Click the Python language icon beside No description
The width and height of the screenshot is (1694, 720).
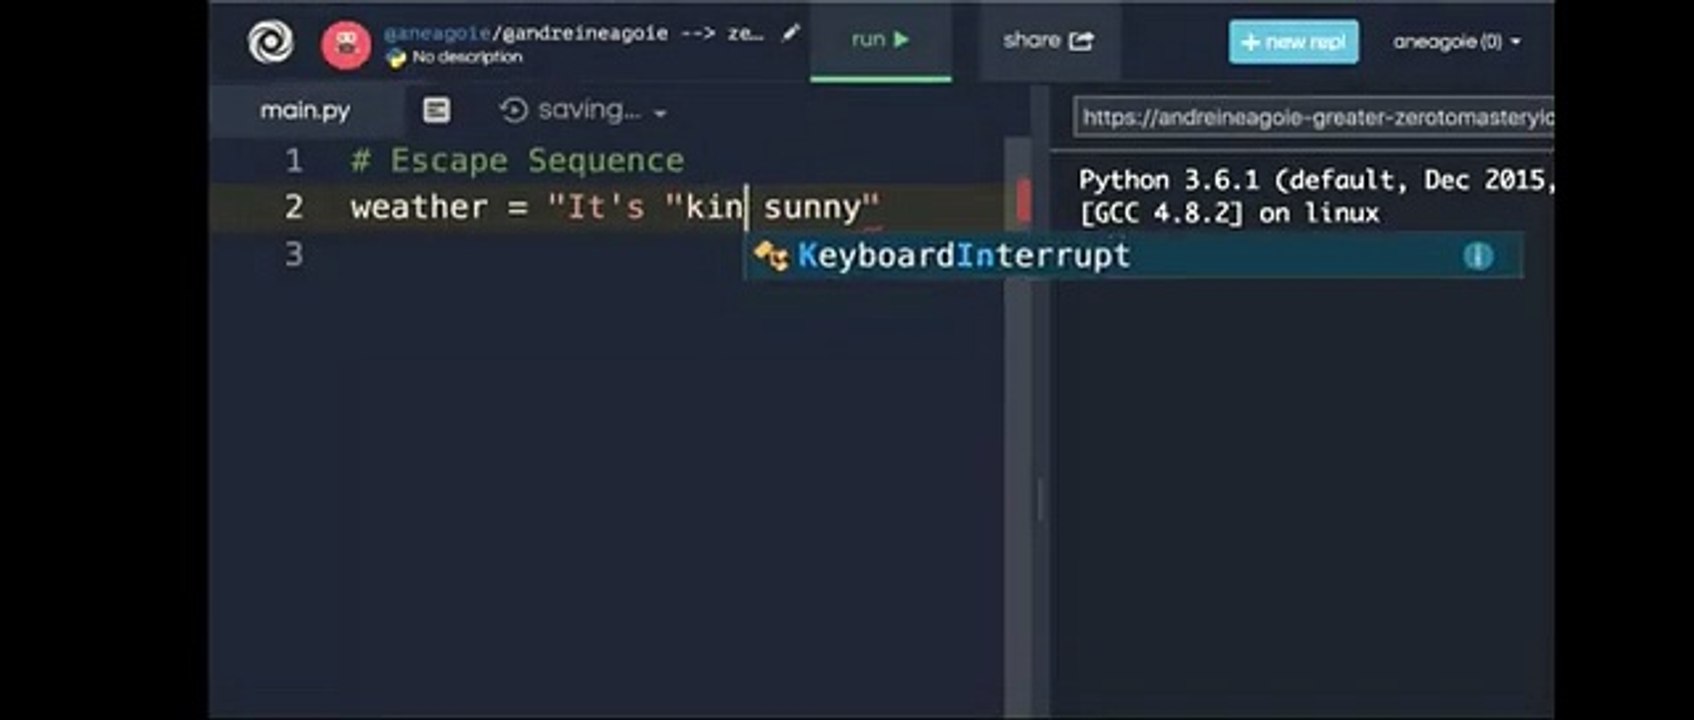pyautogui.click(x=396, y=58)
